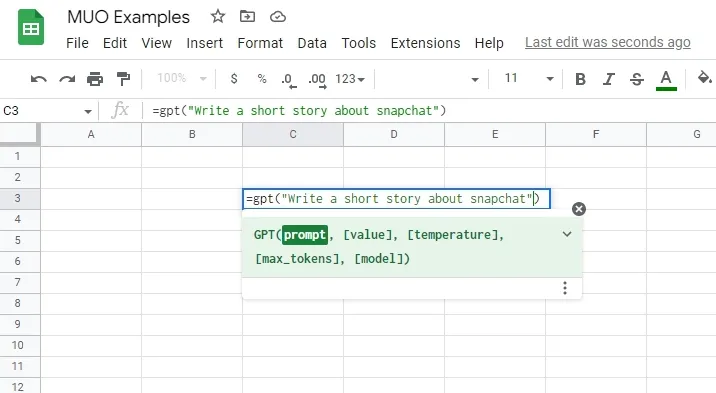The height and width of the screenshot is (393, 716).
Task: Open the 'Last edit was seconds ago' link
Action: coord(607,42)
